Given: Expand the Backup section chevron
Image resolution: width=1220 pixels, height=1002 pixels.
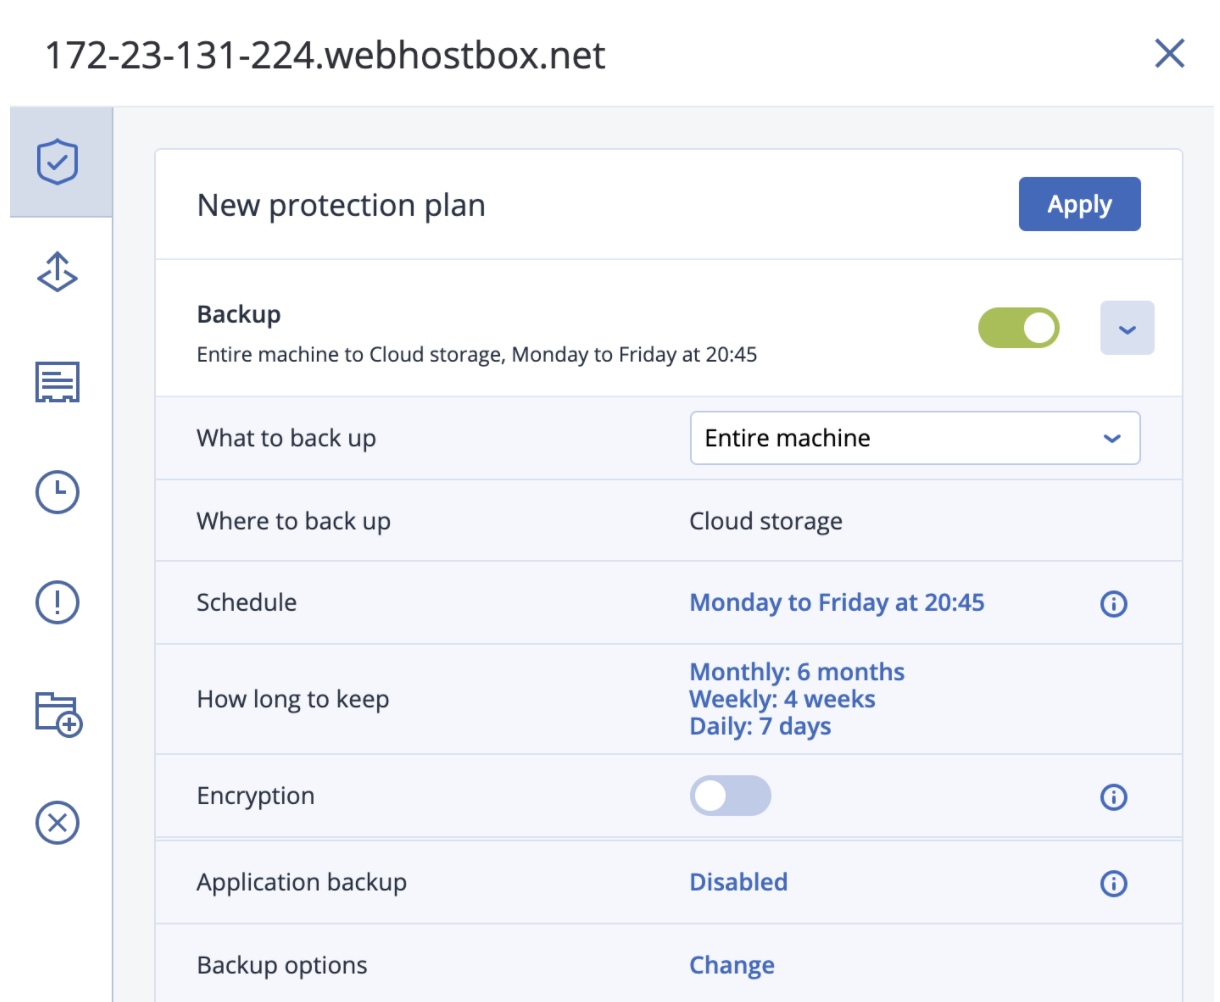Looking at the screenshot, I should [x=1127, y=327].
